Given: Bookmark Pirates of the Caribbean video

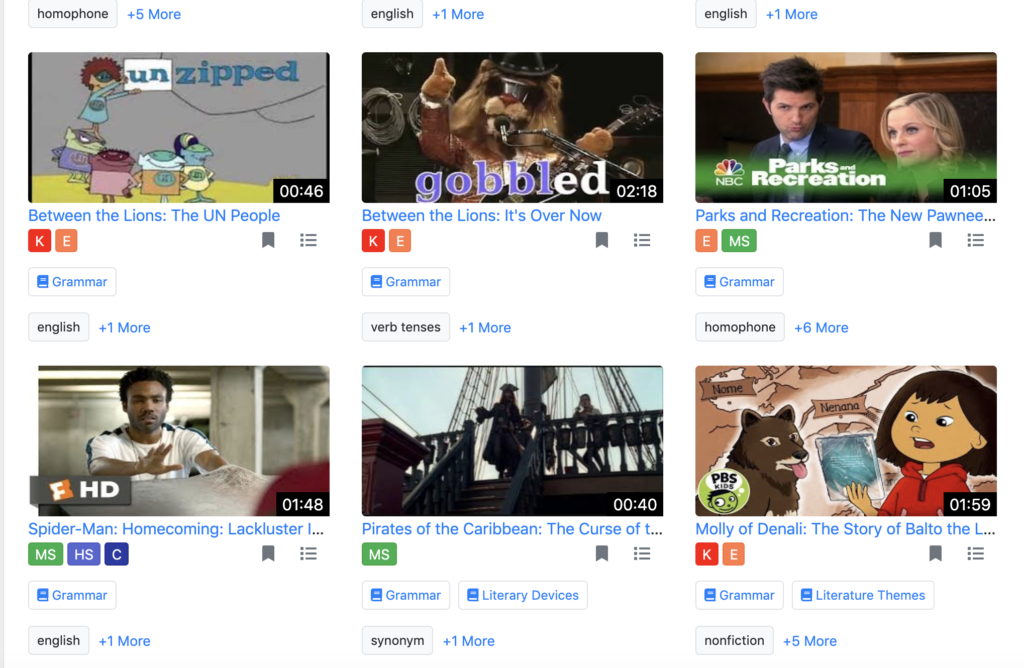Looking at the screenshot, I should pos(601,554).
